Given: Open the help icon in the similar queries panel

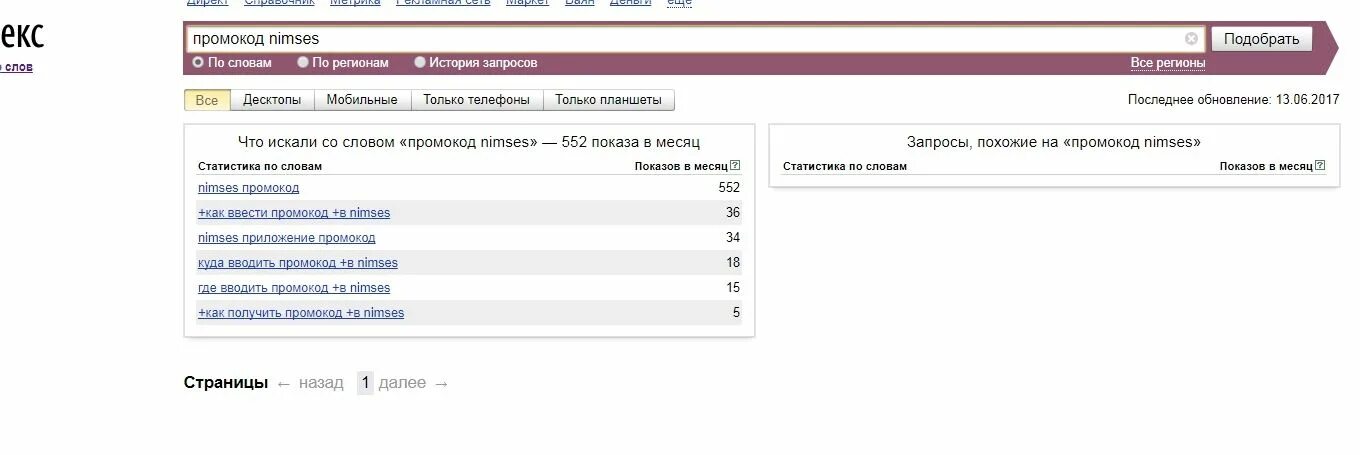Looking at the screenshot, I should 1320,166.
